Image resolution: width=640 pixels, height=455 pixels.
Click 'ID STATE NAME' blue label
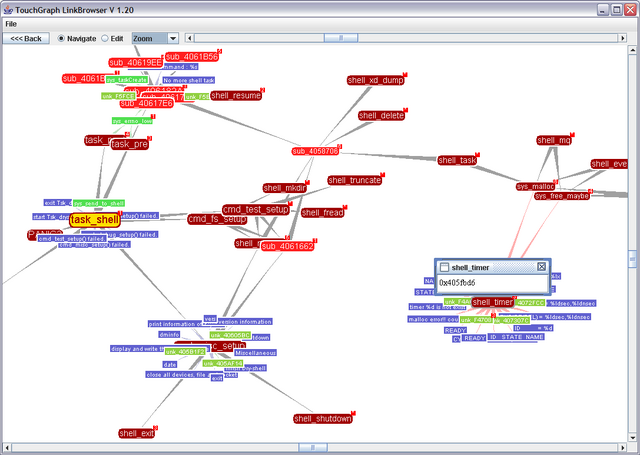click(516, 337)
